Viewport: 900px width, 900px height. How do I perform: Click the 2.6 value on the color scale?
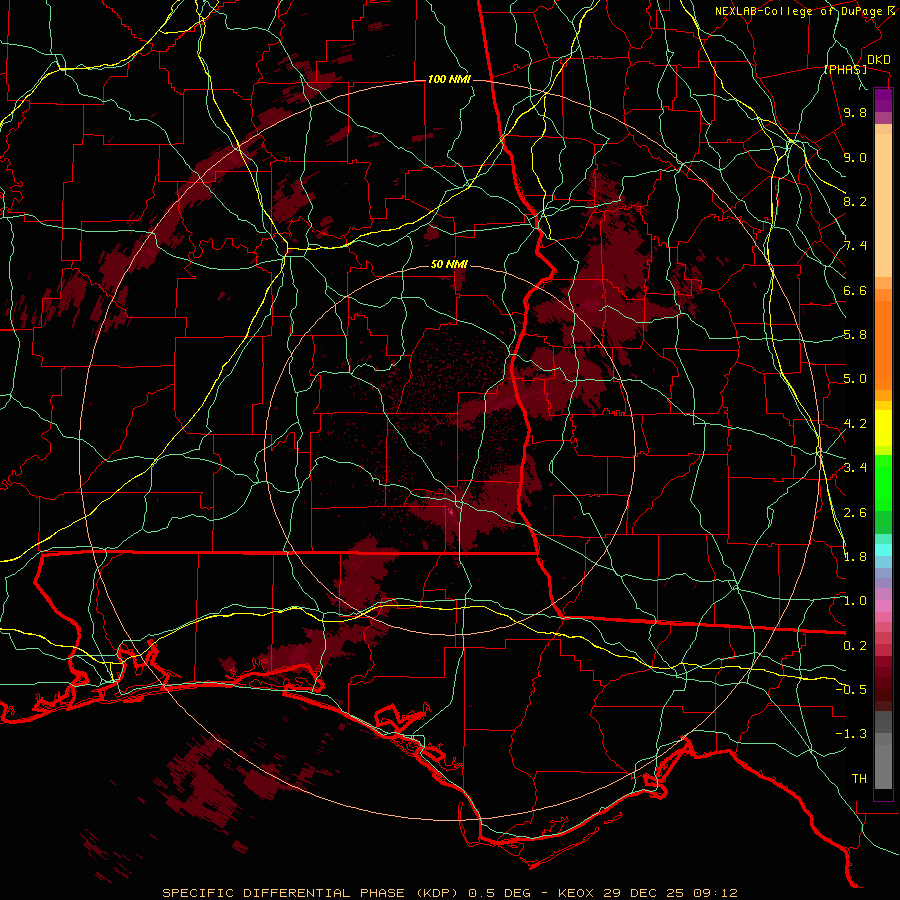[x=855, y=513]
